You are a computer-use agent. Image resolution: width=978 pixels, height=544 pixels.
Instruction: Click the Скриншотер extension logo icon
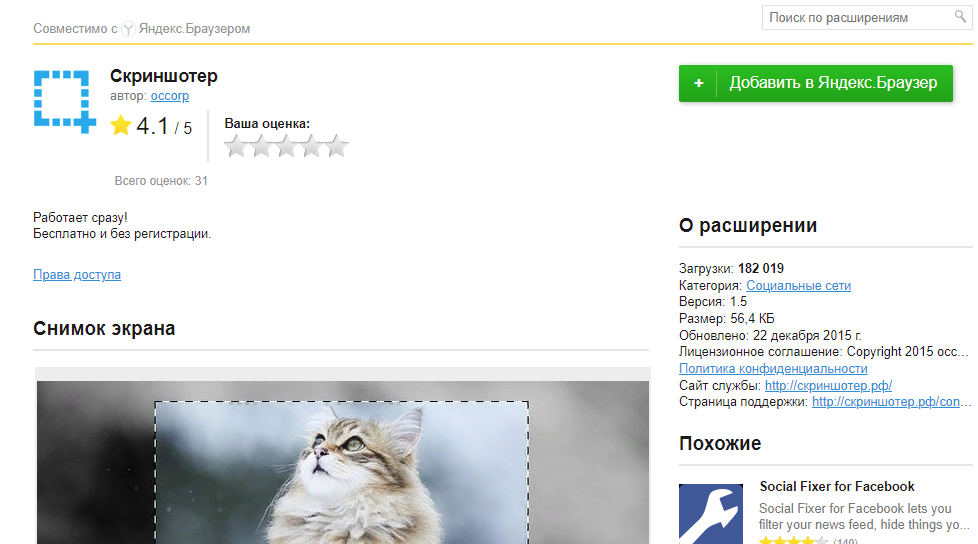pyautogui.click(x=65, y=102)
